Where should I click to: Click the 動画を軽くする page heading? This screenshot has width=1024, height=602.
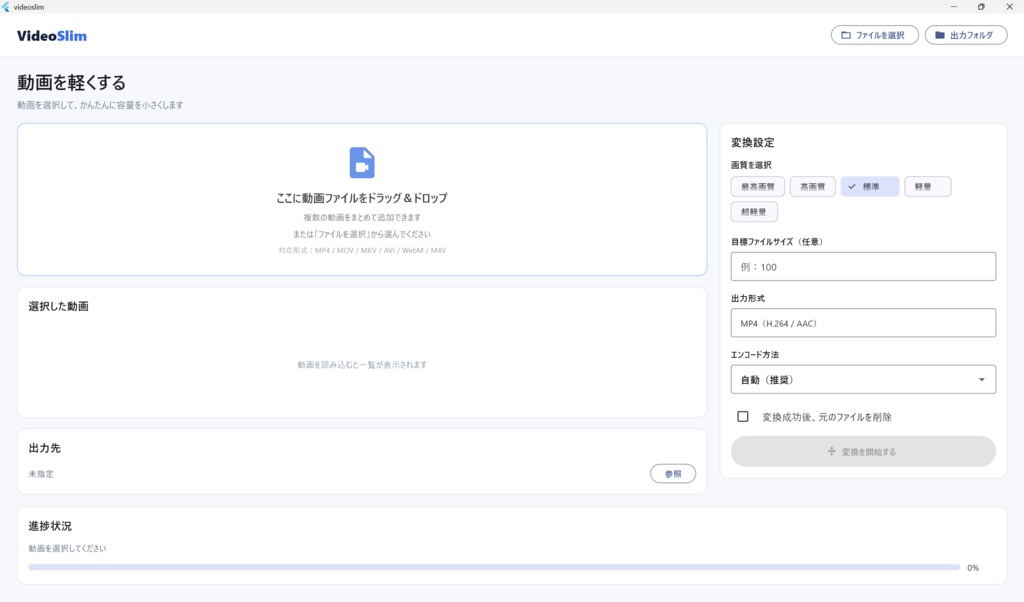(x=71, y=83)
